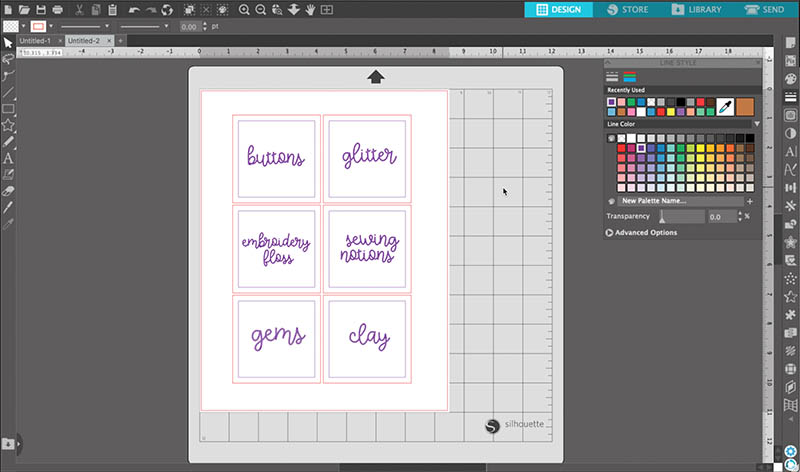
Task: Select the Knife tool
Action: pos(8,207)
